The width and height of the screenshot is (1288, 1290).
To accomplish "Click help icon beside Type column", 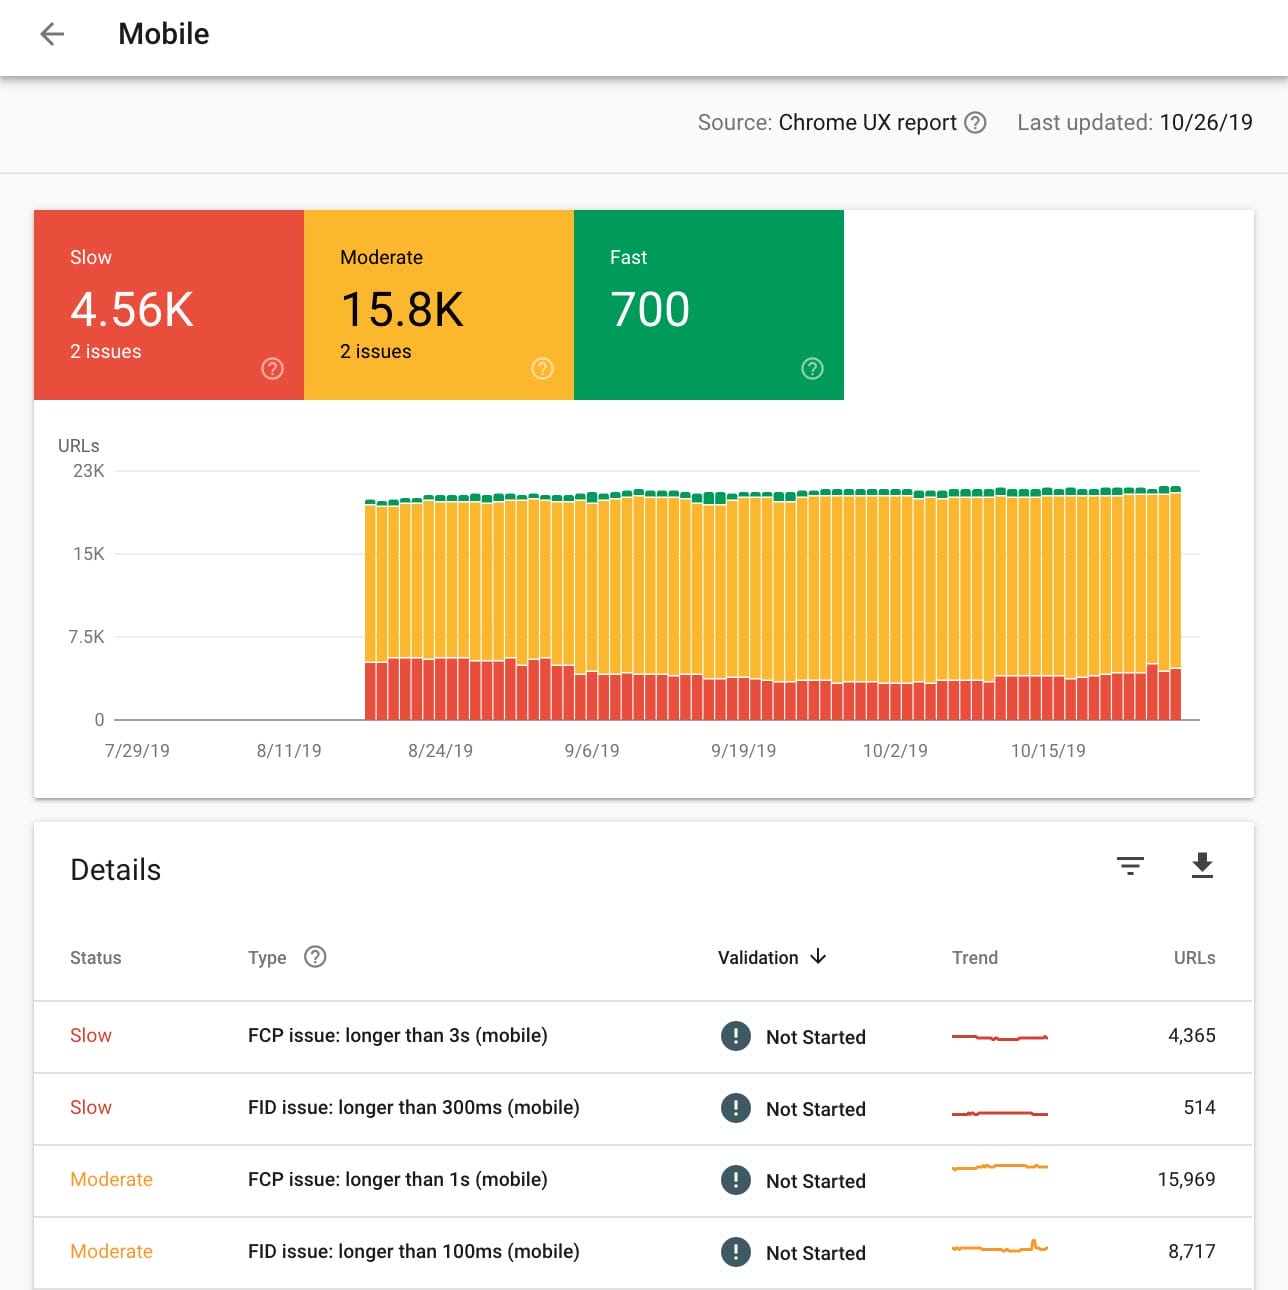I will tap(315, 957).
